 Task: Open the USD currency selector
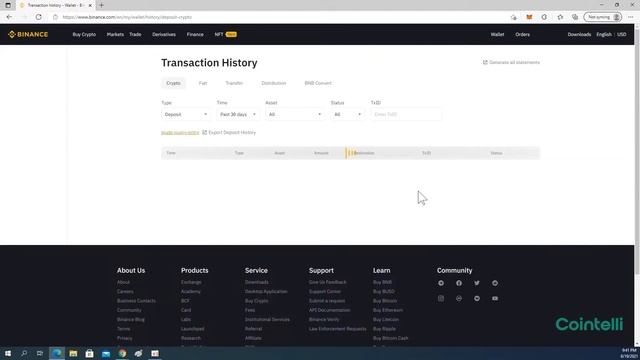pyautogui.click(x=622, y=35)
